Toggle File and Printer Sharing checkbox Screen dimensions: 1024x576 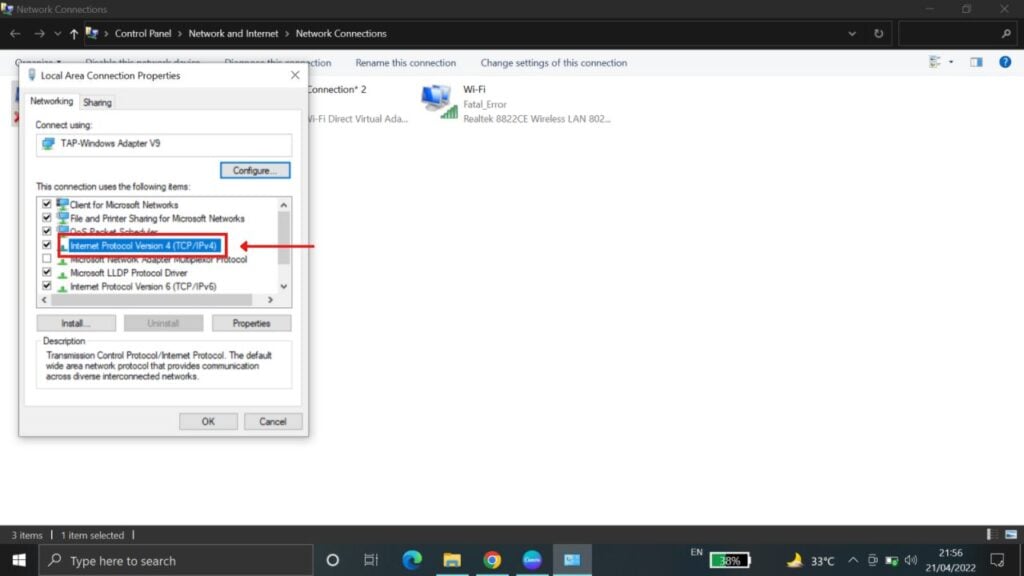coord(46,218)
